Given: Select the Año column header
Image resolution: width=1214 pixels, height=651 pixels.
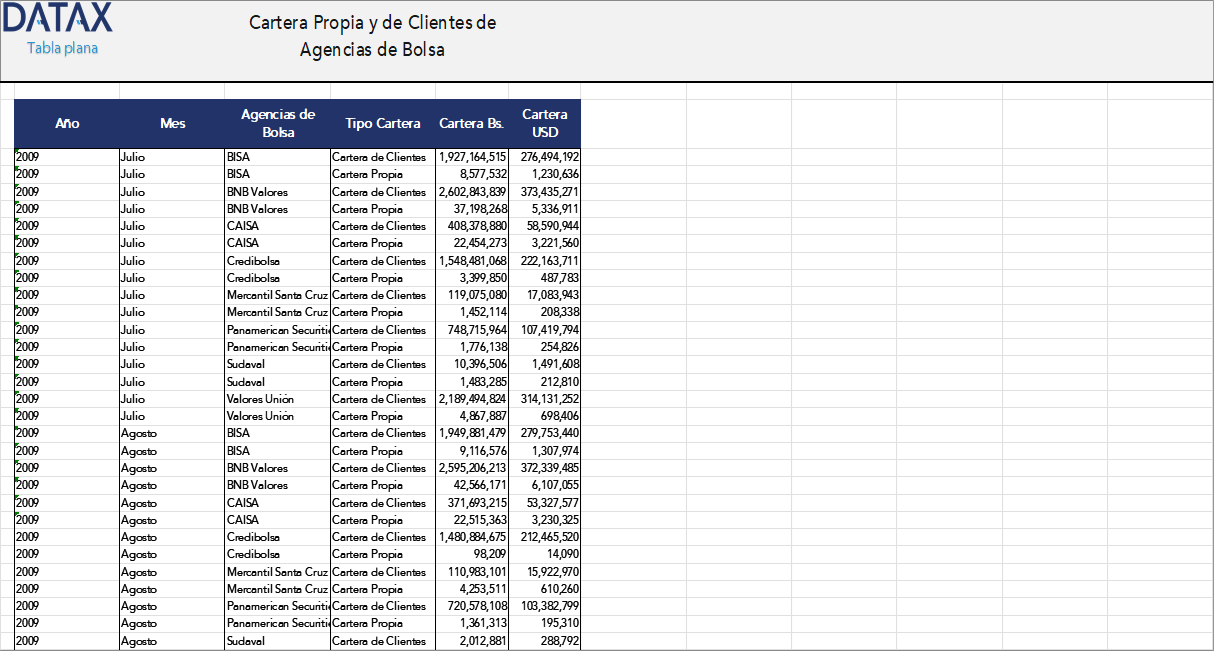Looking at the screenshot, I should pyautogui.click(x=66, y=123).
